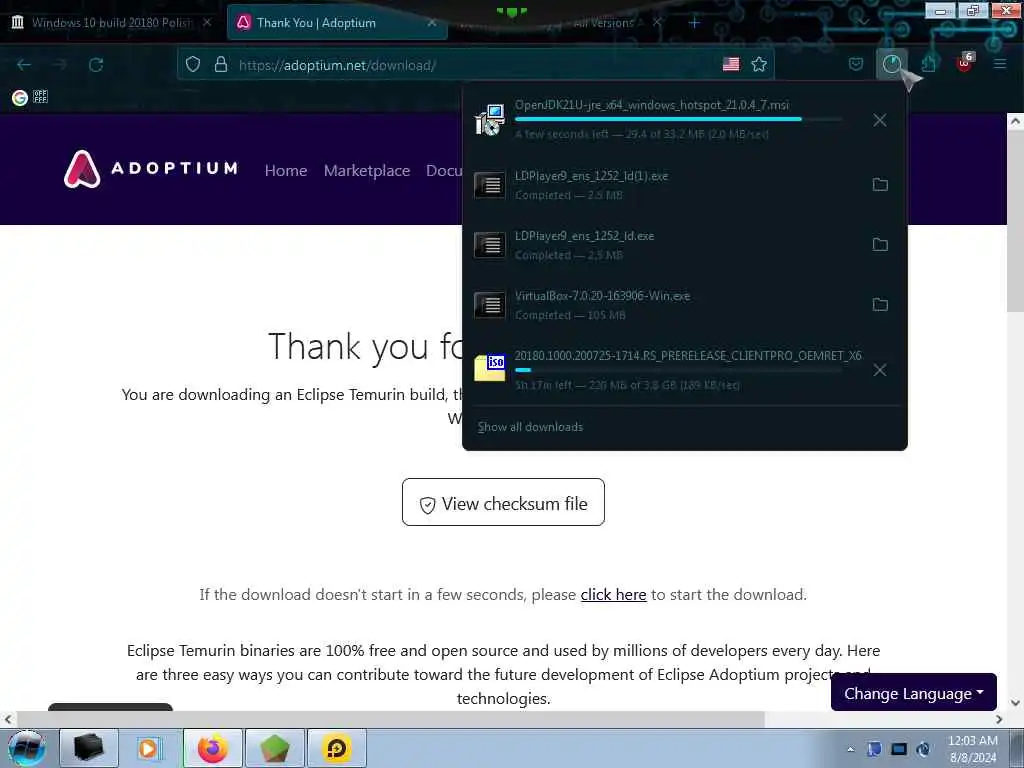Click the ISO download progress bar
This screenshot has height=768, width=1024.
tap(678, 370)
